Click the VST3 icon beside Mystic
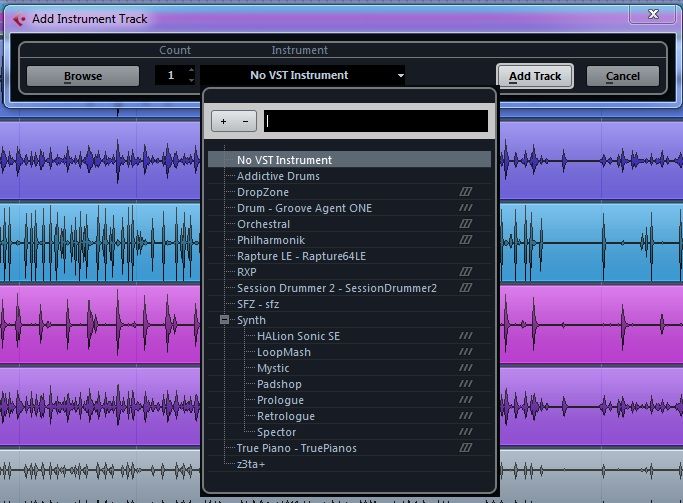The height and width of the screenshot is (503, 683). (466, 368)
